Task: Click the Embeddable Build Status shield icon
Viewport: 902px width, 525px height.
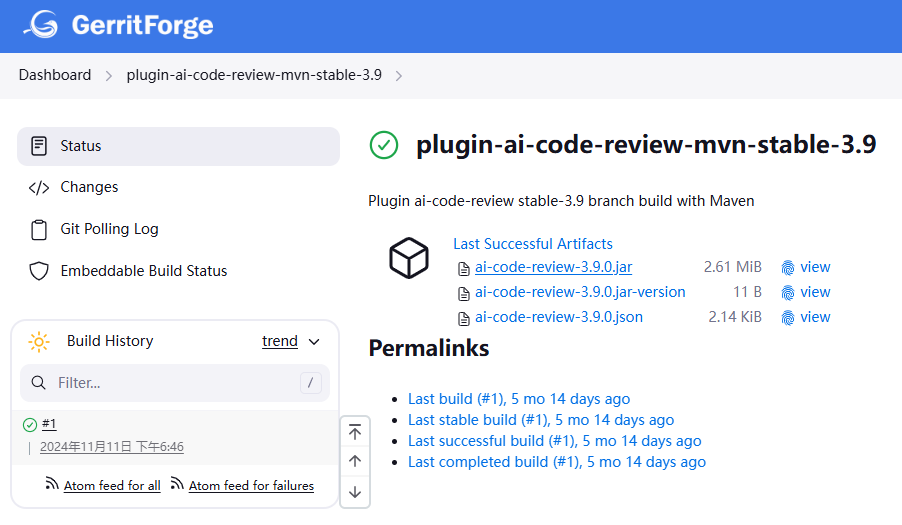Action: point(39,271)
